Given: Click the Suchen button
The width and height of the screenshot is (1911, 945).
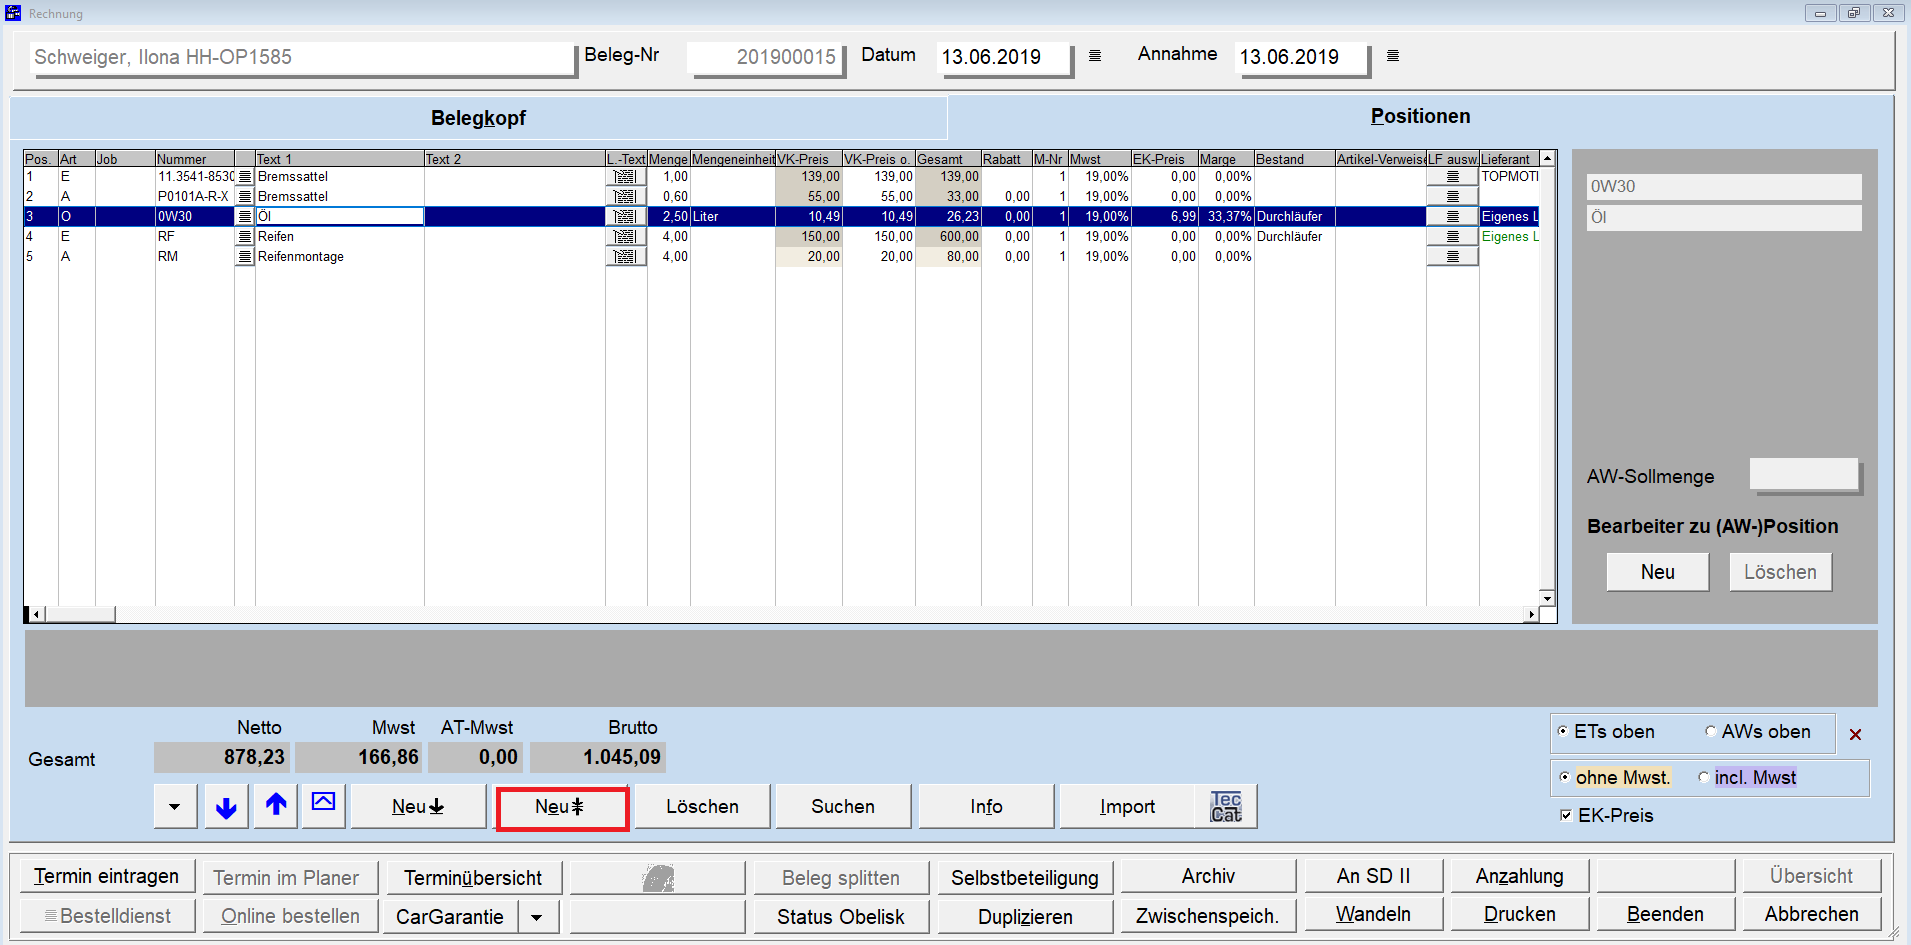Looking at the screenshot, I should point(843,806).
